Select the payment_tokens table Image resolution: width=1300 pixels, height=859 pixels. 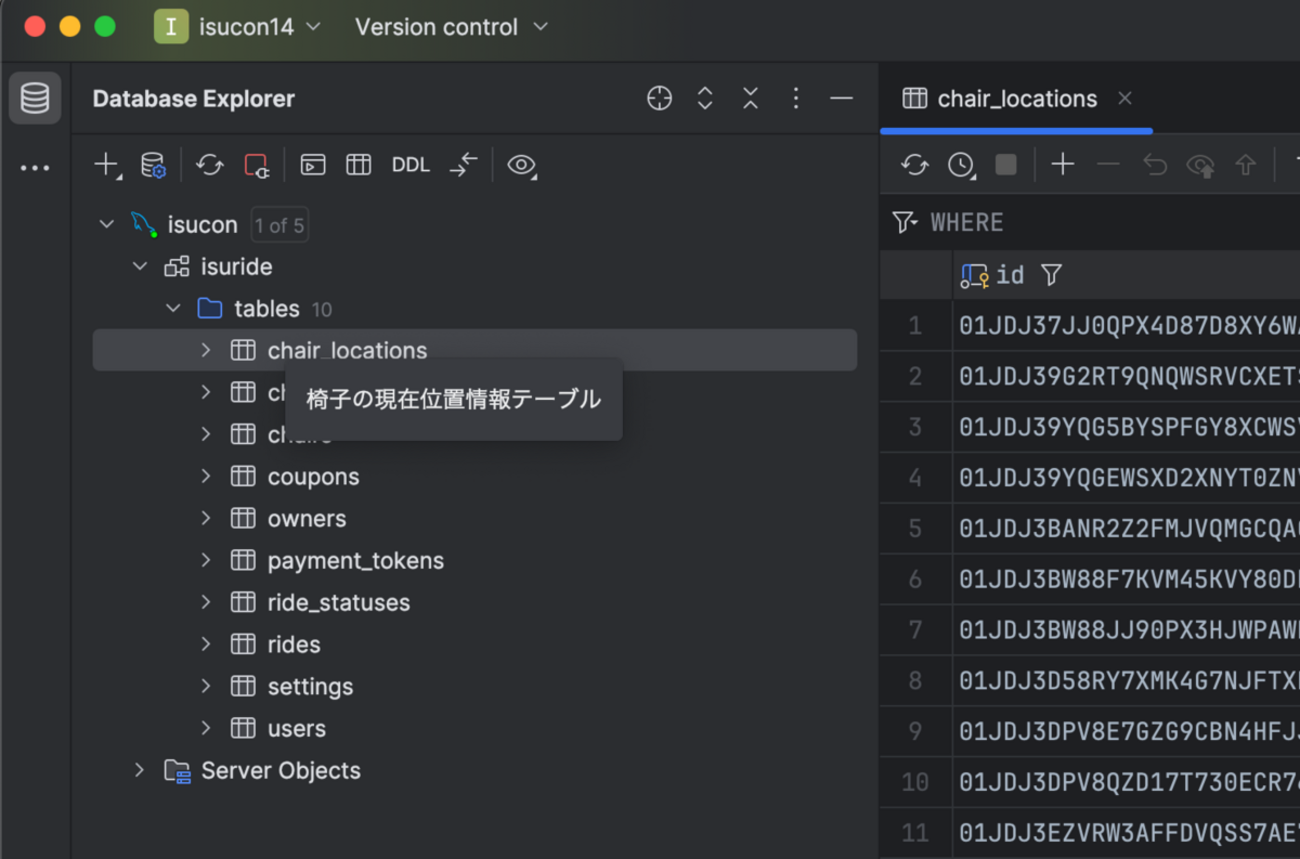pyautogui.click(x=355, y=561)
